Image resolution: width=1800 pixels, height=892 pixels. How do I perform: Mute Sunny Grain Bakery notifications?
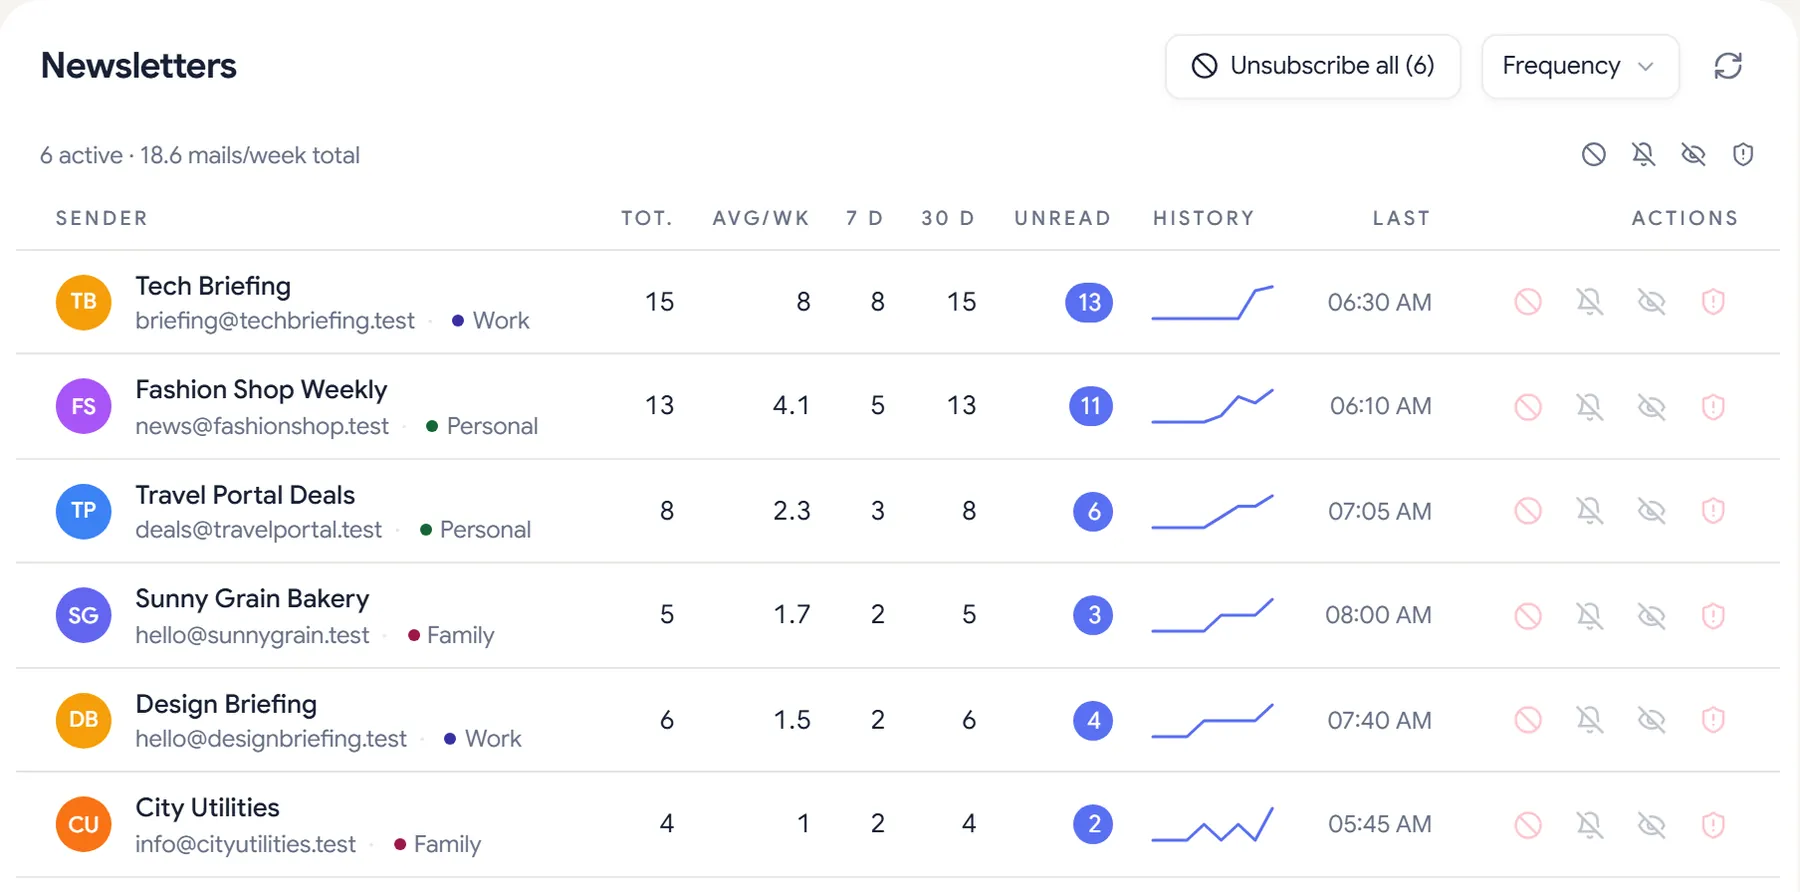point(1590,616)
